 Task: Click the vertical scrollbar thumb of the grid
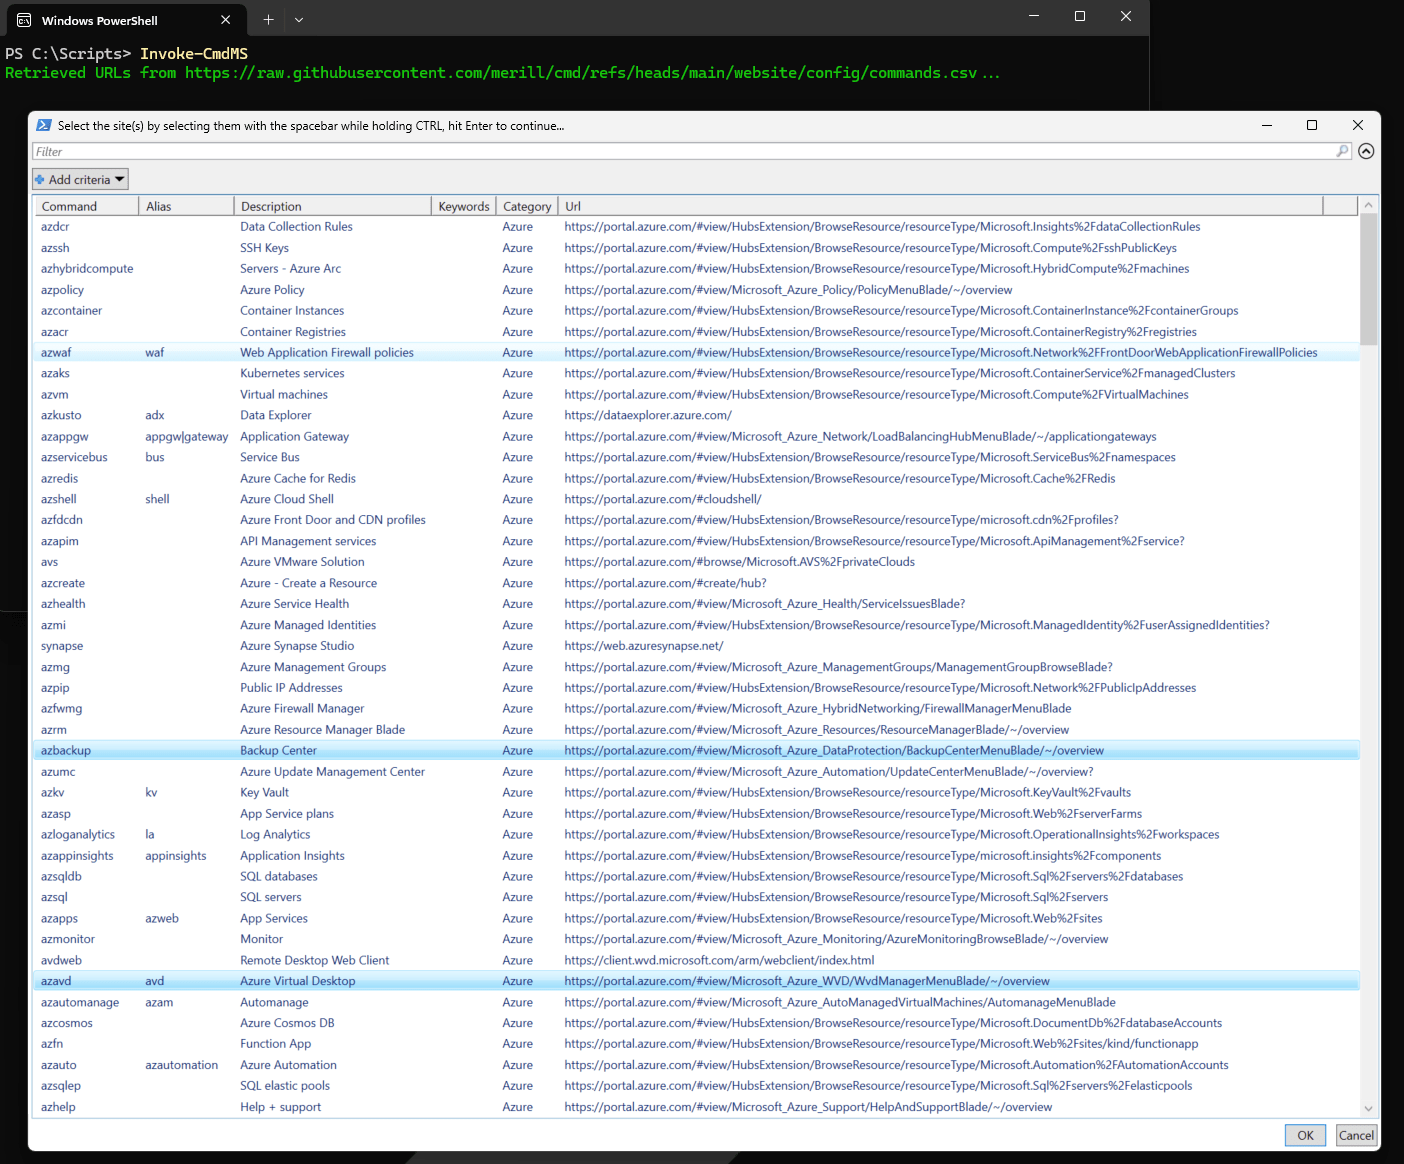[1369, 279]
